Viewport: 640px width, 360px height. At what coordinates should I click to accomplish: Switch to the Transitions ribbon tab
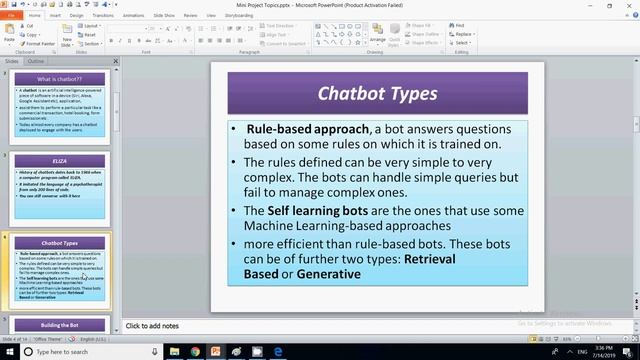click(x=103, y=16)
